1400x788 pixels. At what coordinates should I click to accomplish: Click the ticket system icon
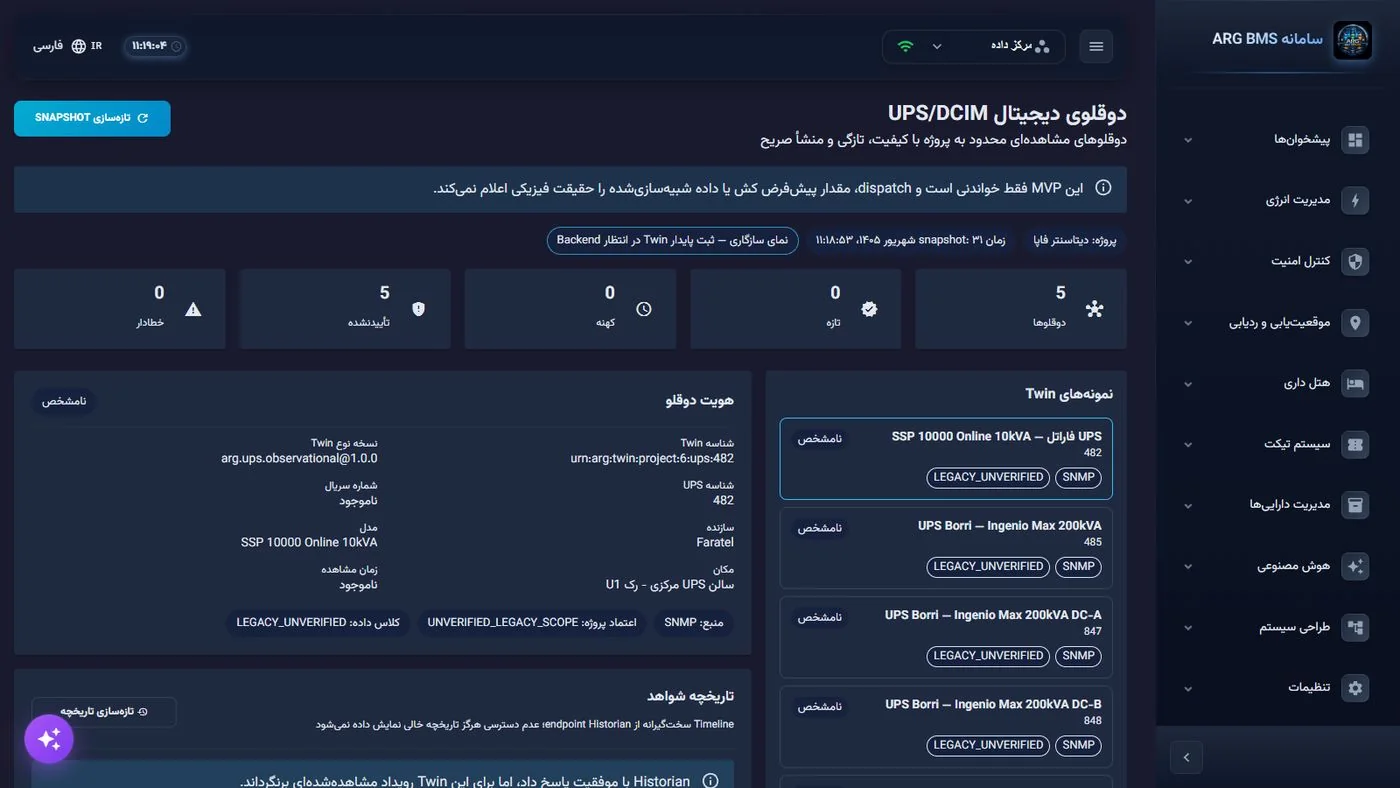(1355, 445)
